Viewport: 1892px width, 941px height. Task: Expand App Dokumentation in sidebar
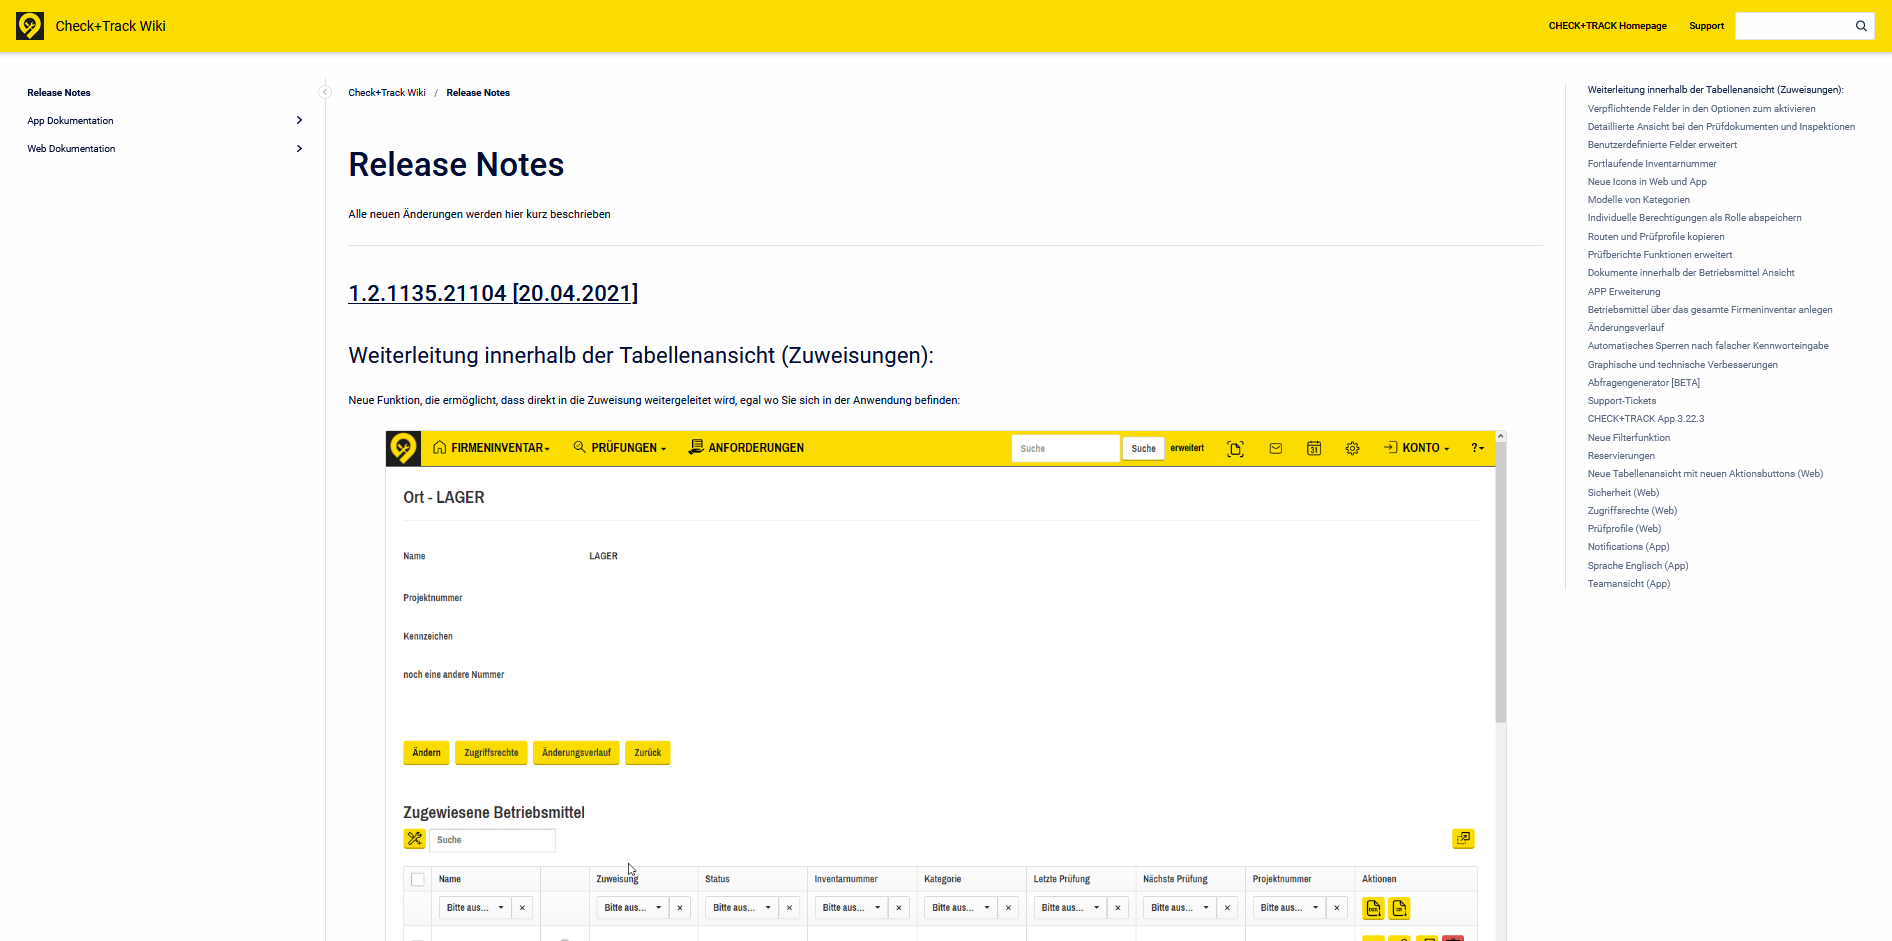point(299,120)
